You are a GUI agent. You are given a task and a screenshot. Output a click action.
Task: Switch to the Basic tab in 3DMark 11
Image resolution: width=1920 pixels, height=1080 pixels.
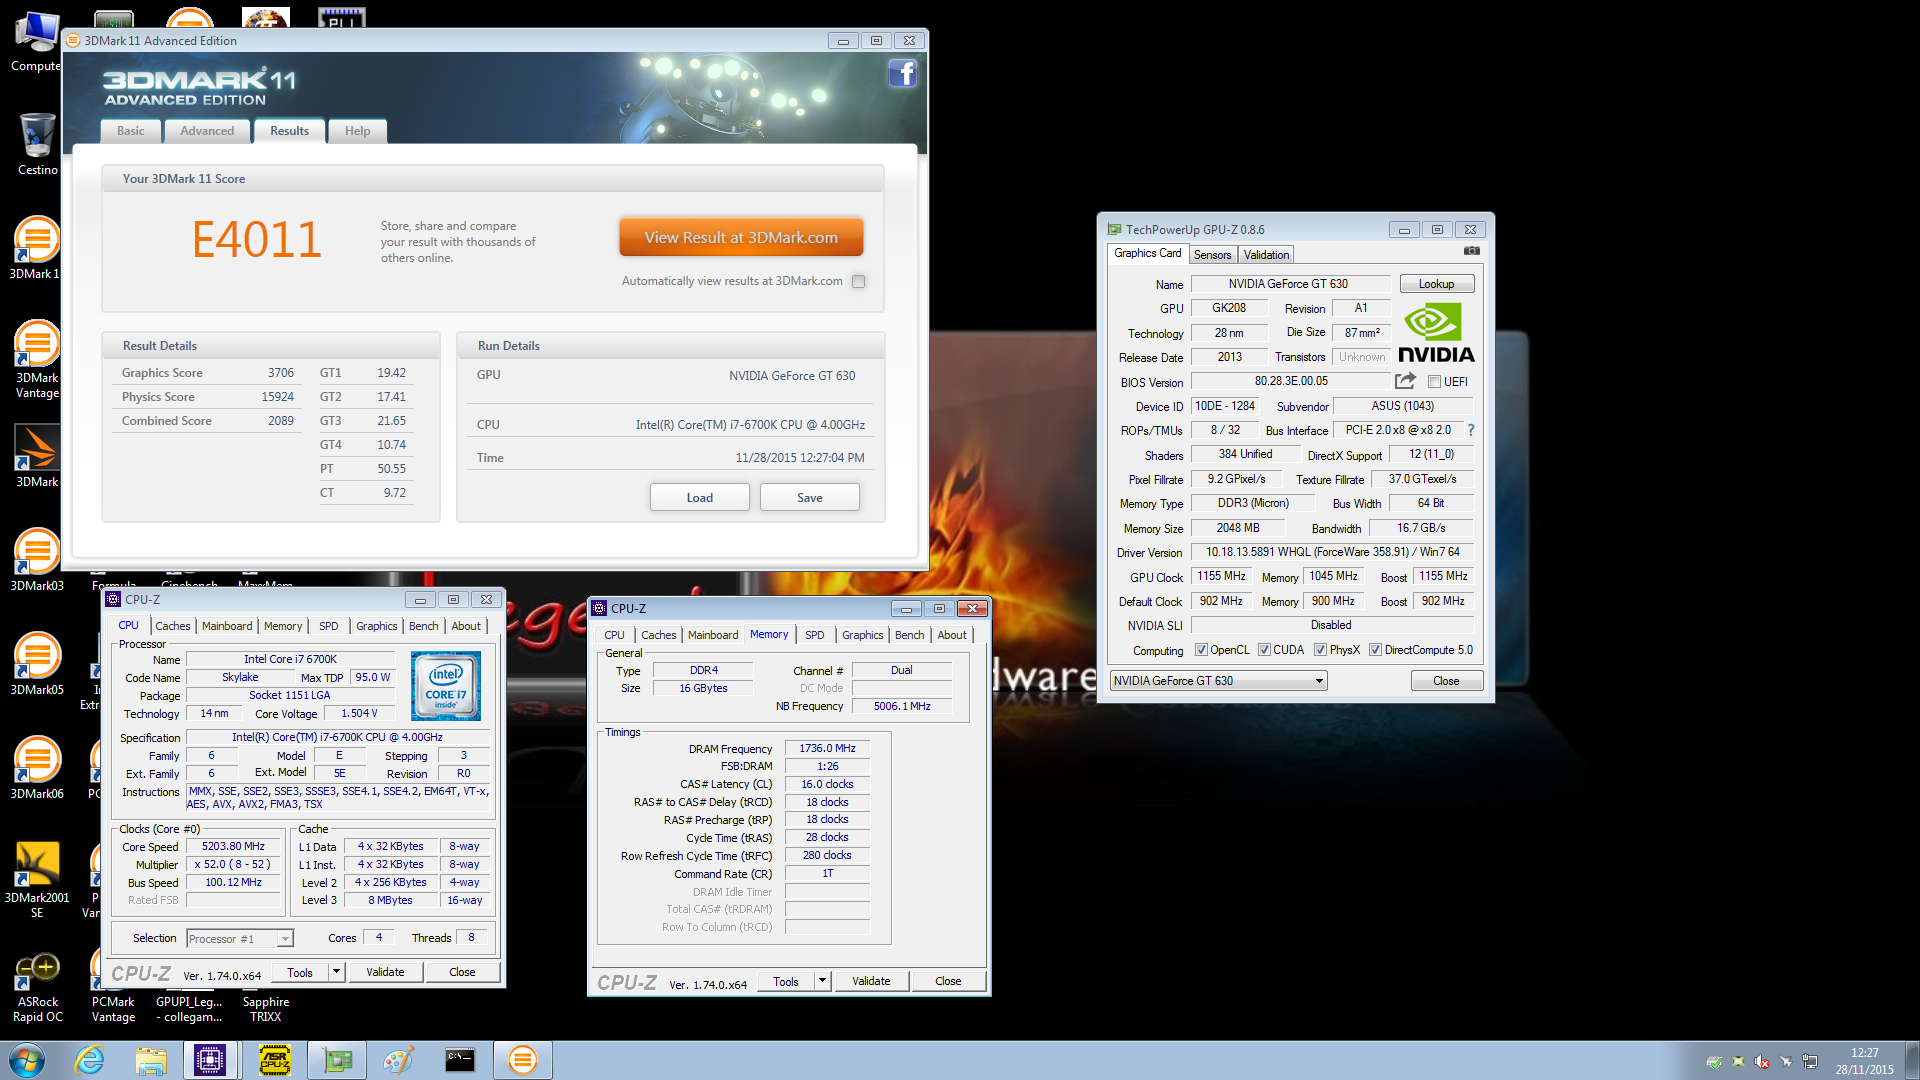[x=130, y=131]
